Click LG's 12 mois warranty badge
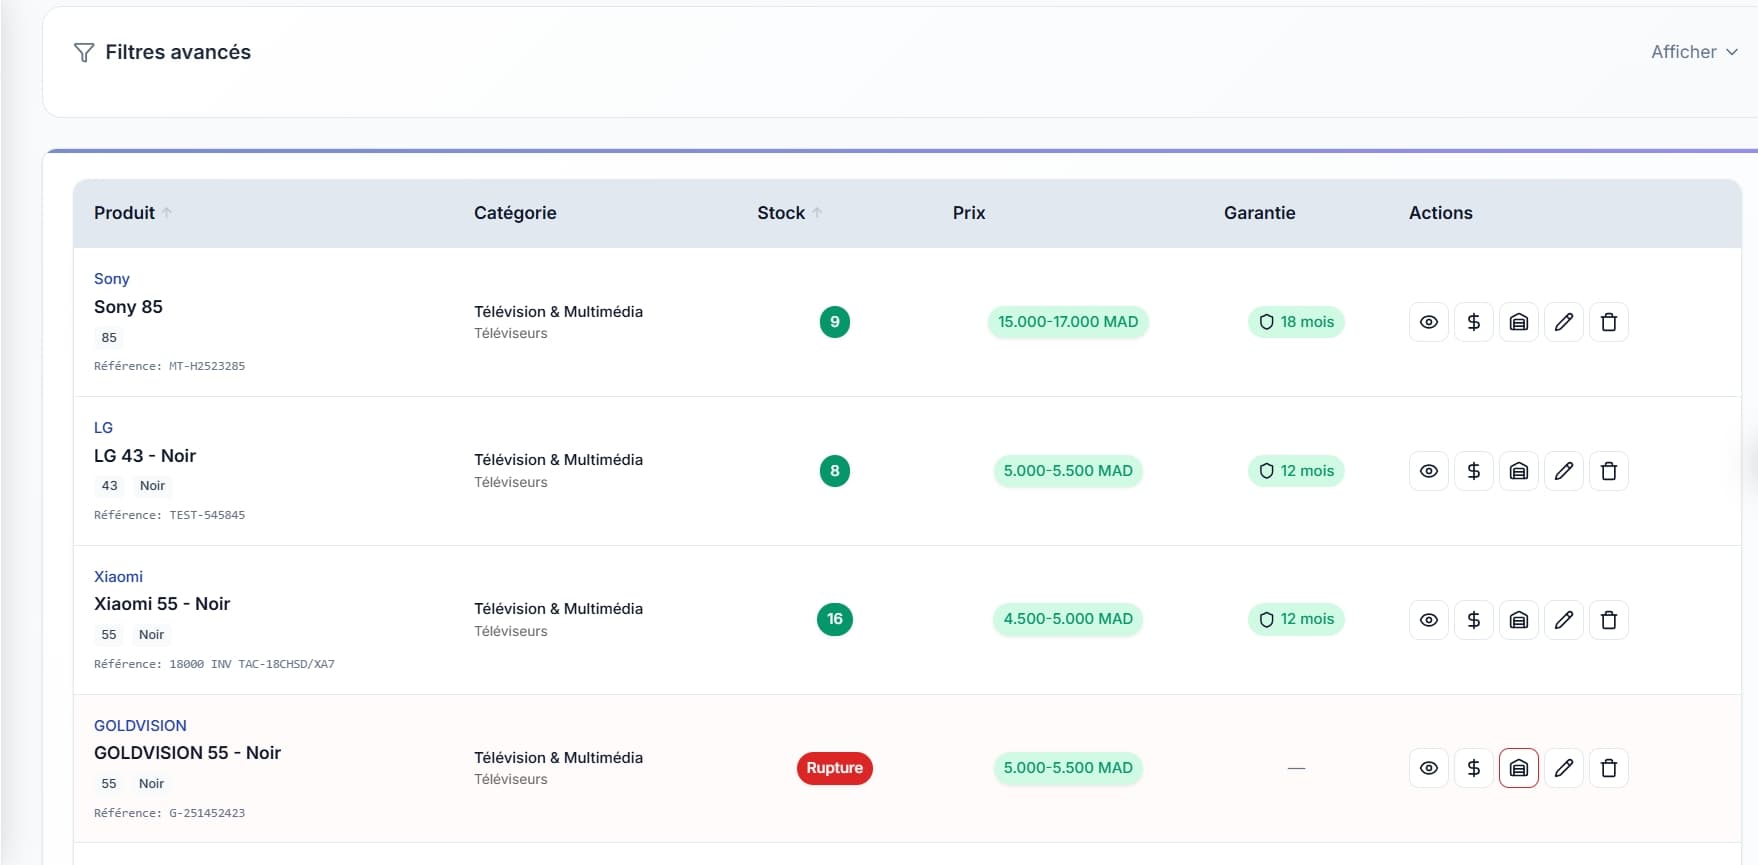Viewport: 1758px width, 865px height. (1296, 471)
